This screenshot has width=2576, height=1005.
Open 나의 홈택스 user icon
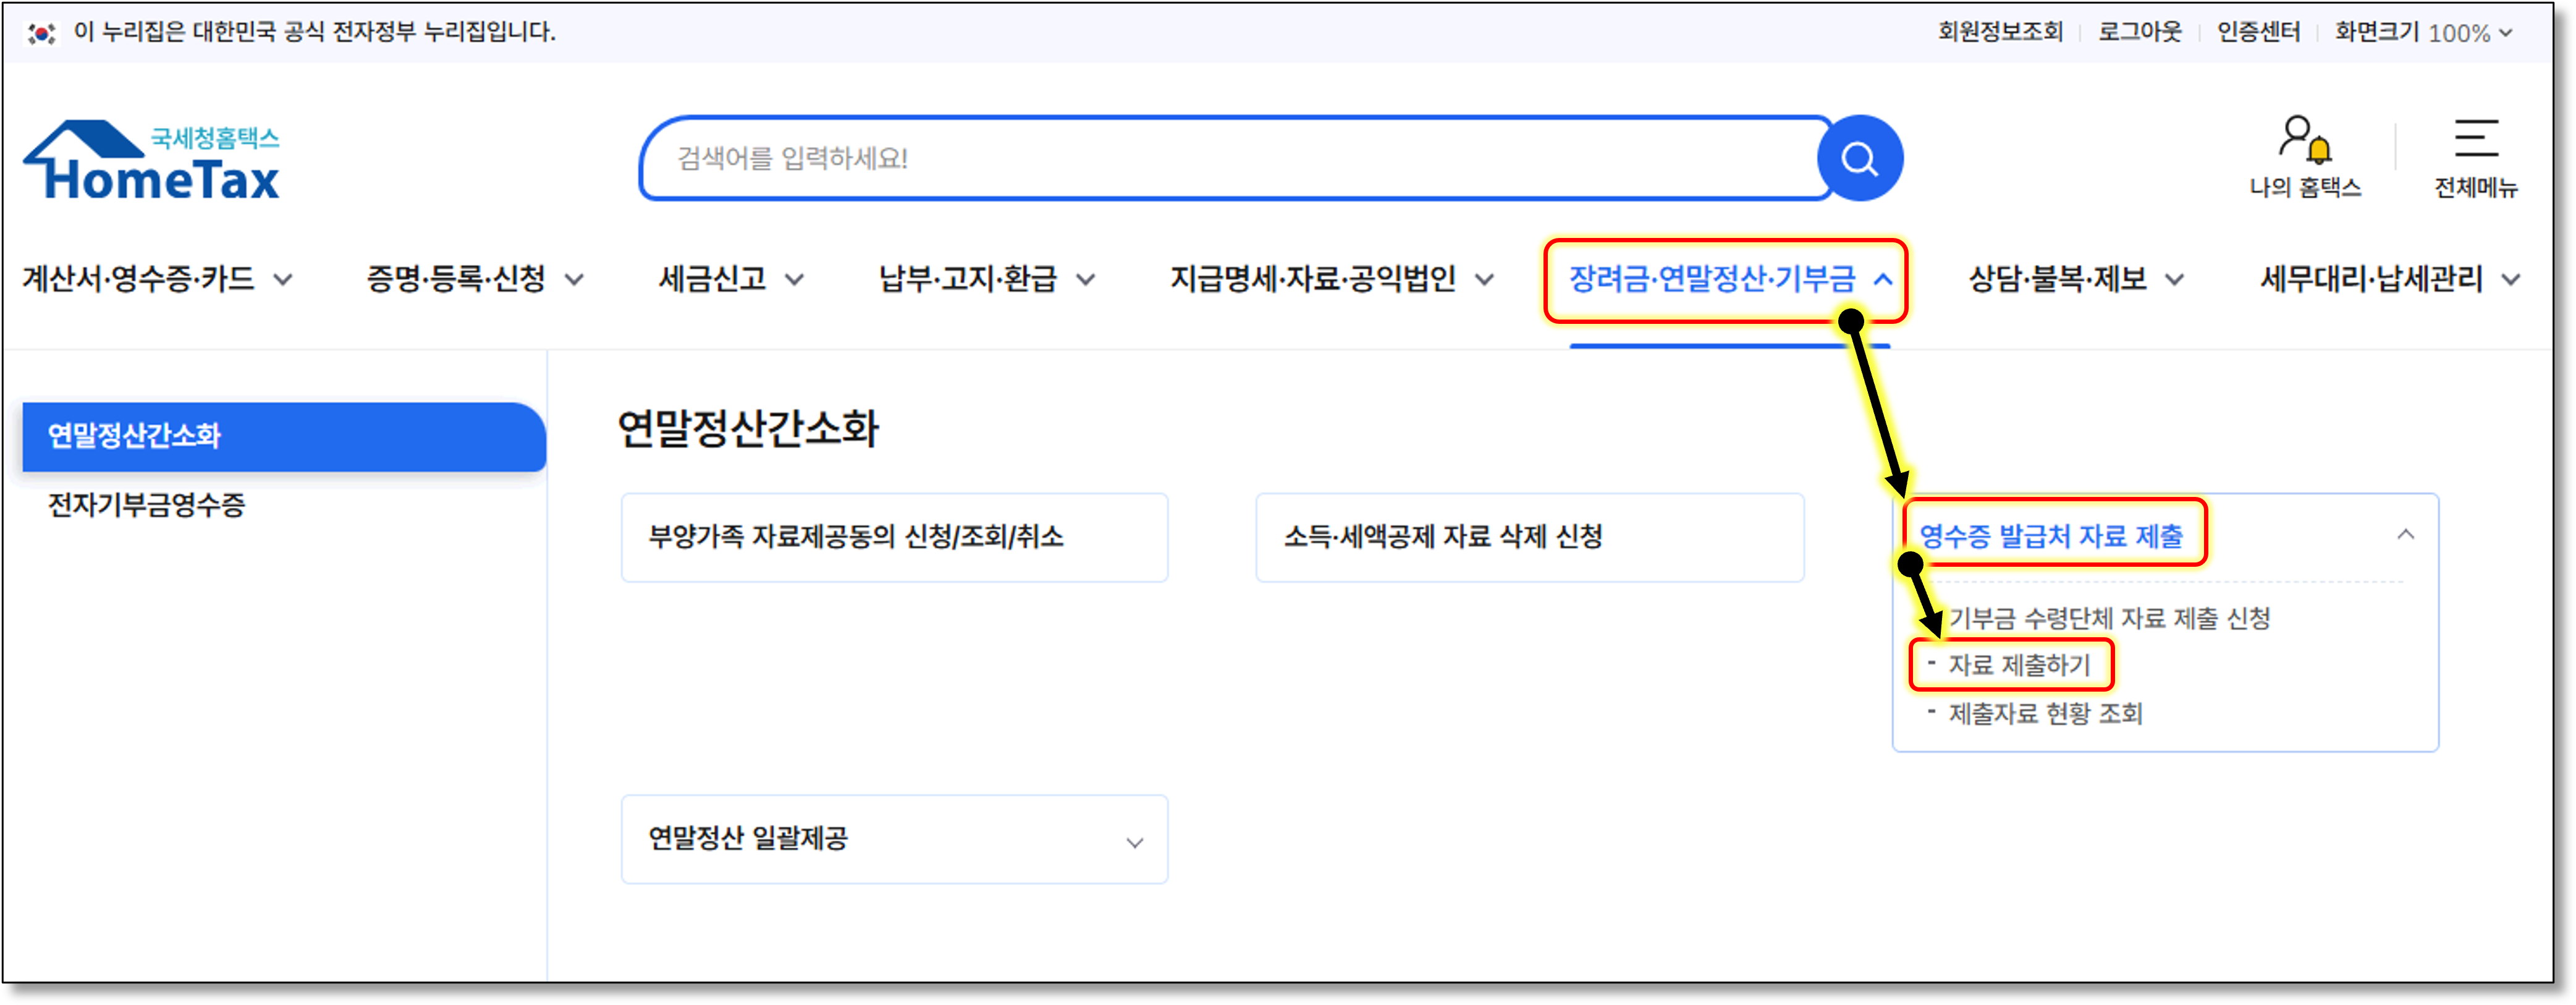click(2304, 139)
